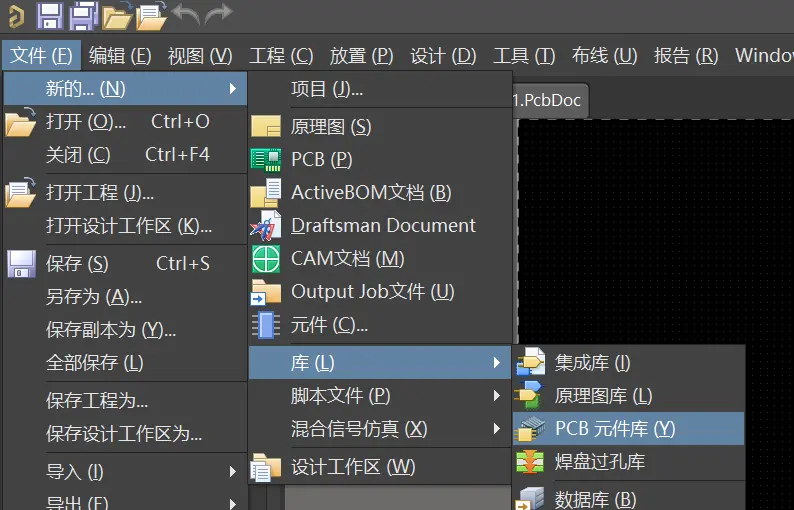Choose 关闭 (C) Ctrl+F4 entry

coord(125,154)
